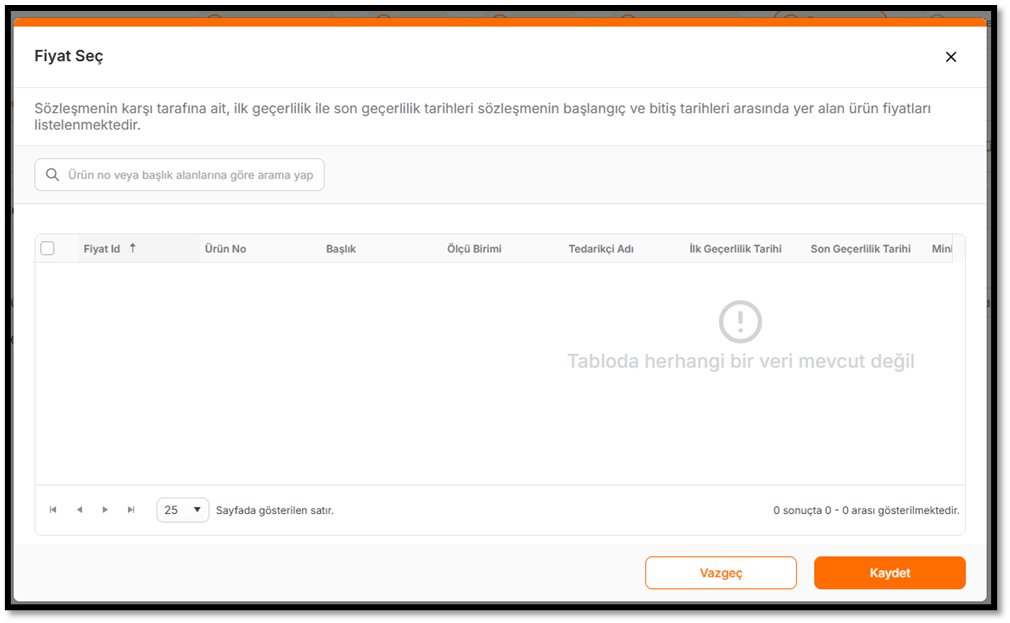This screenshot has height=623, width=1010.
Task: Sort by Tedarikçi Adı column
Action: (x=601, y=249)
